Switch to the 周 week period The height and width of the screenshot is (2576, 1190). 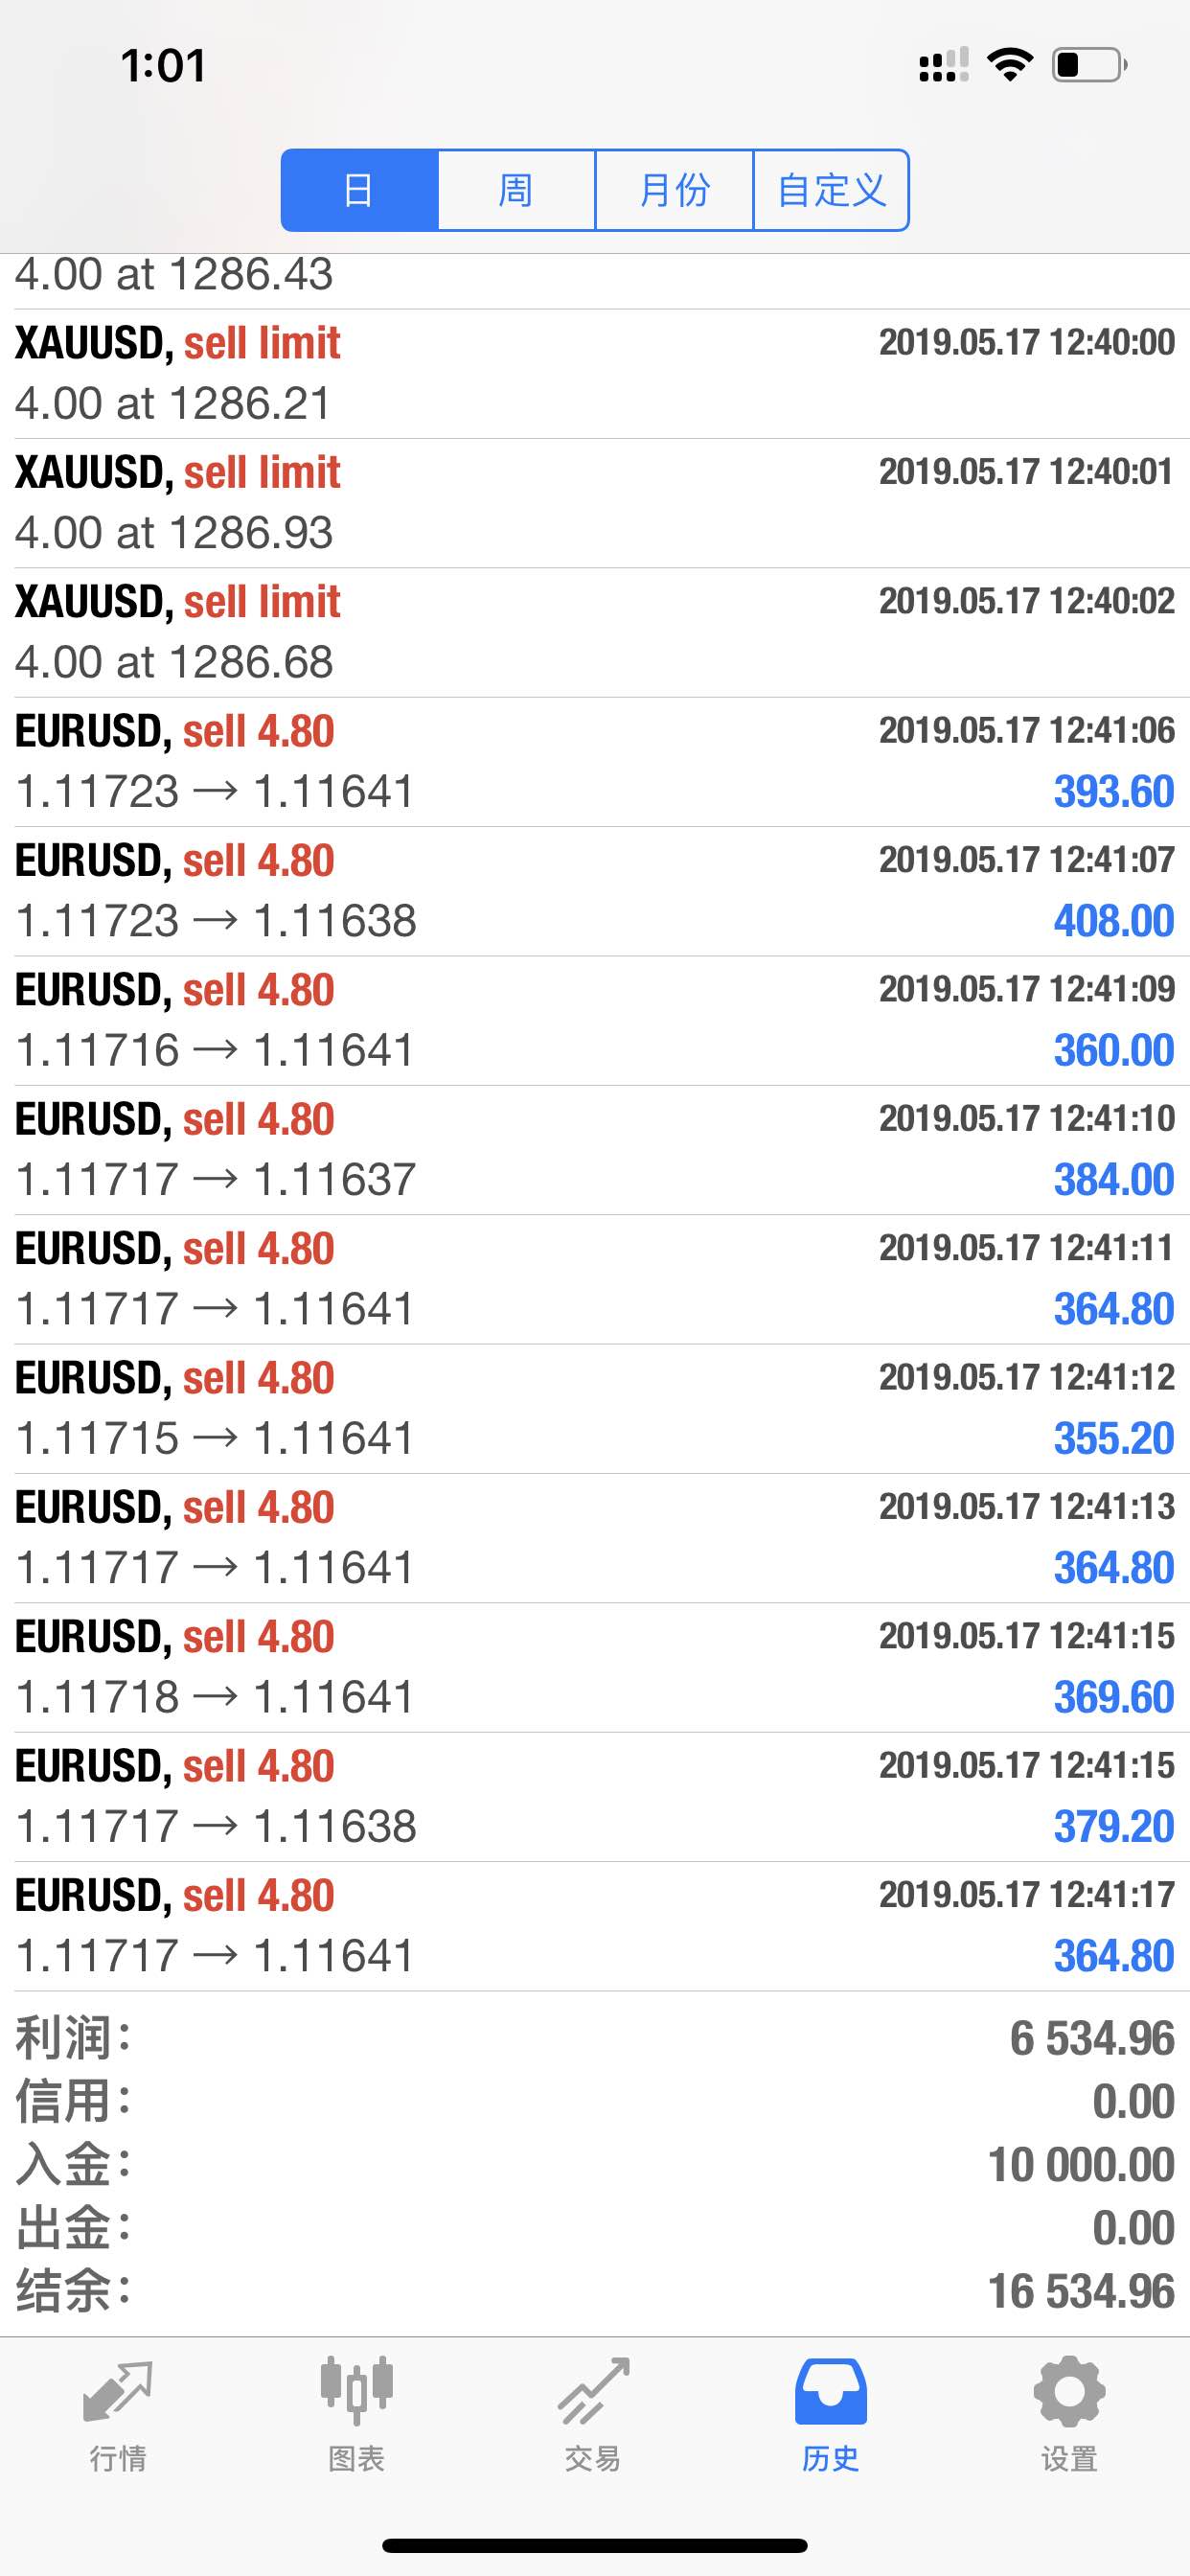pyautogui.click(x=516, y=190)
